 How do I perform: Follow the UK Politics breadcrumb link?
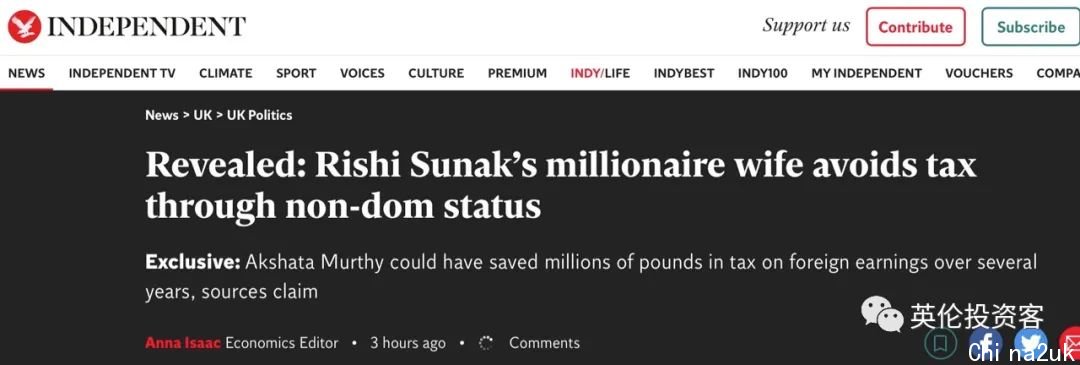pos(260,115)
